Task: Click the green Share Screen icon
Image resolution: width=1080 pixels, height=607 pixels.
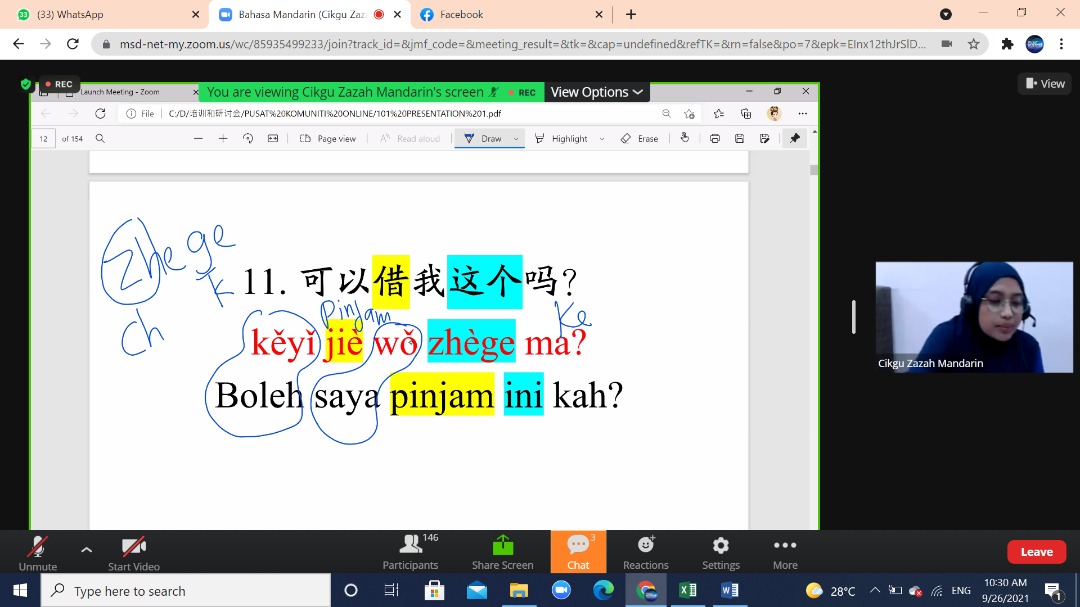Action: [502, 546]
